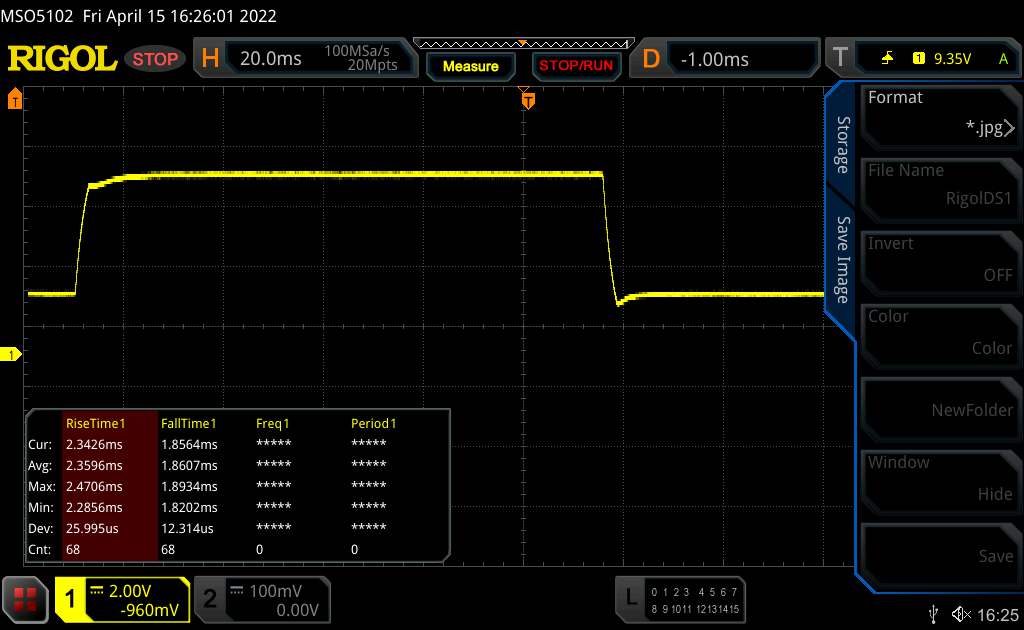Toggle the Invert OFF option
This screenshot has width=1024, height=630.
click(x=940, y=261)
